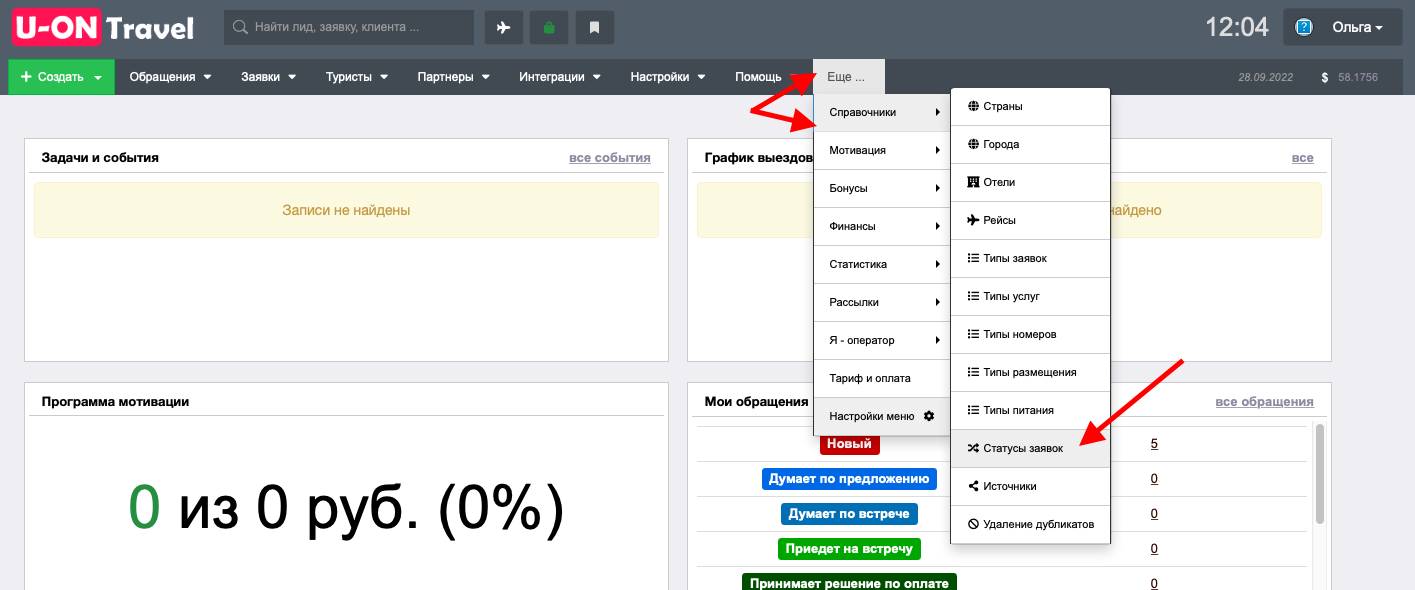This screenshot has width=1415, height=590.
Task: Expand the Настройки menu
Action: pos(667,77)
